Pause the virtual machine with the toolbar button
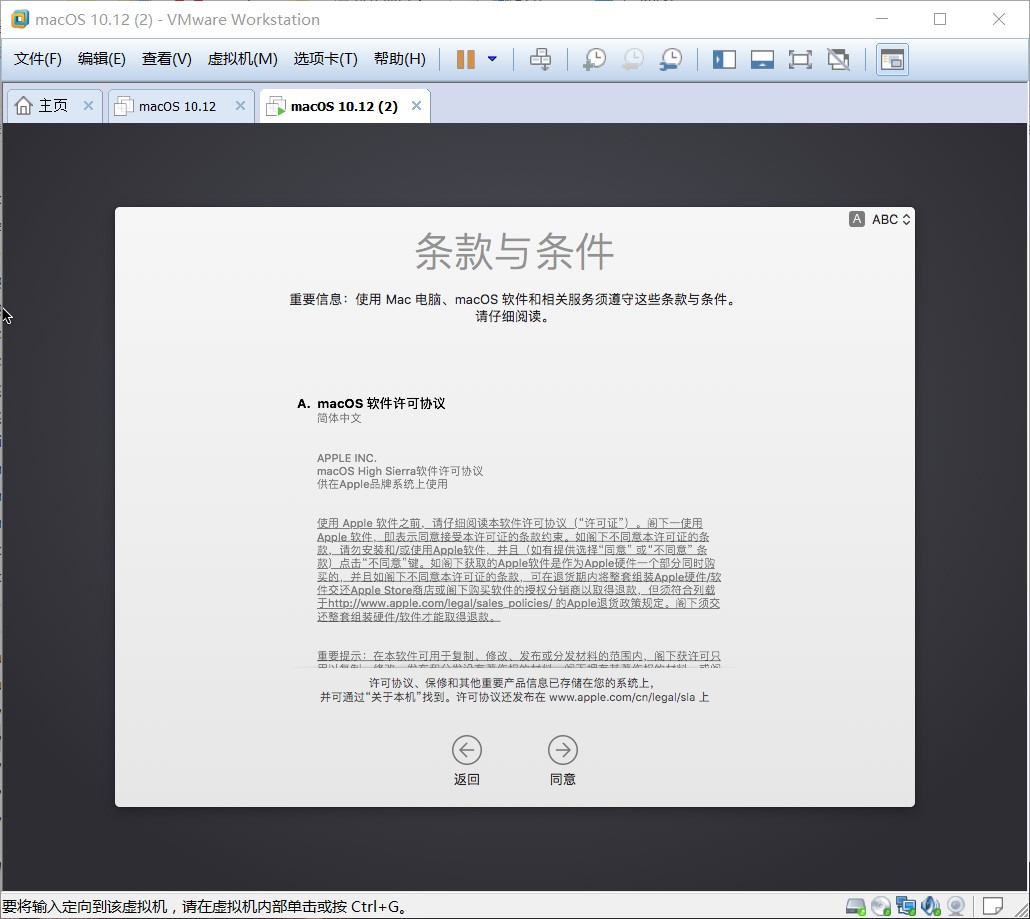 (x=466, y=59)
